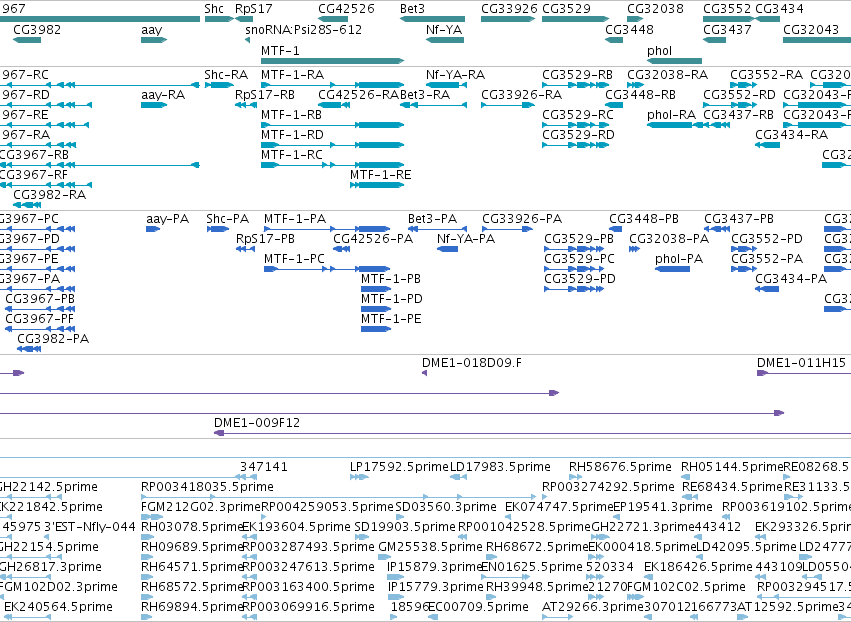
Task: Select the MTF-1-PC protein feature
Action: click(327, 269)
